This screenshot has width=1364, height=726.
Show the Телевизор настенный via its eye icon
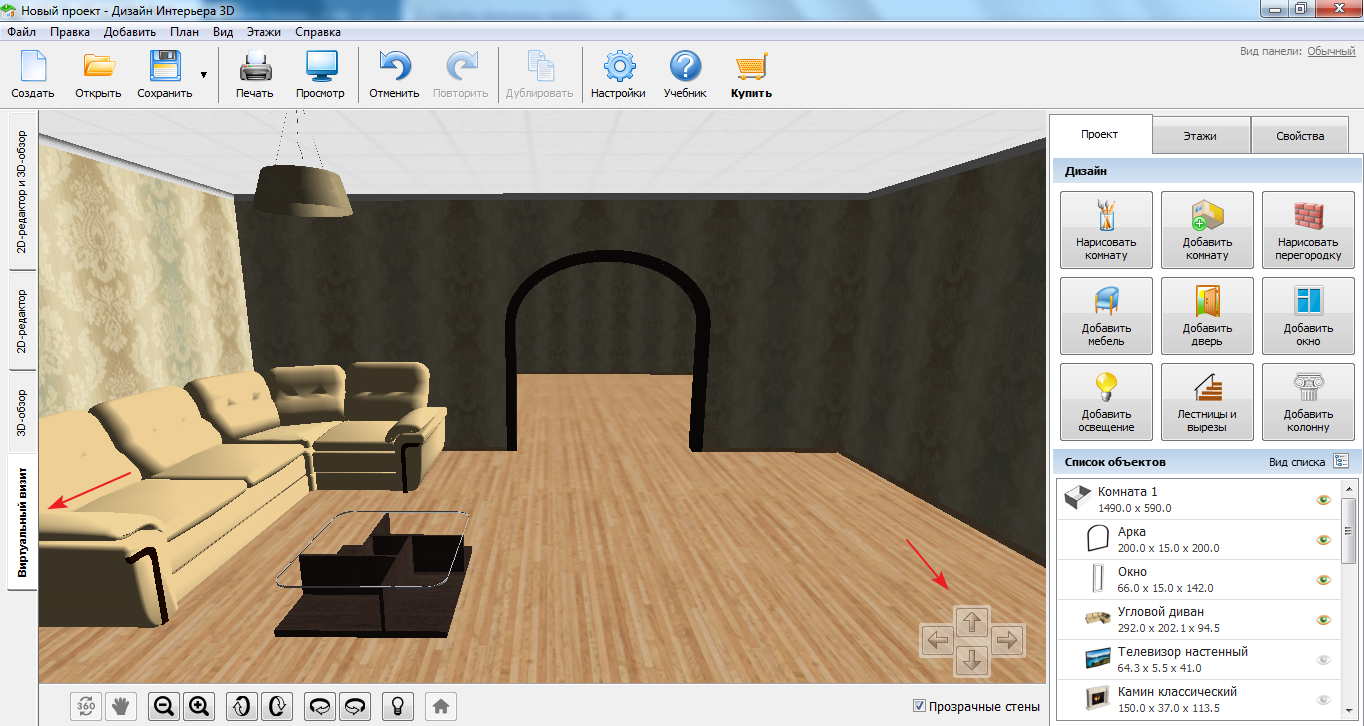(1324, 660)
